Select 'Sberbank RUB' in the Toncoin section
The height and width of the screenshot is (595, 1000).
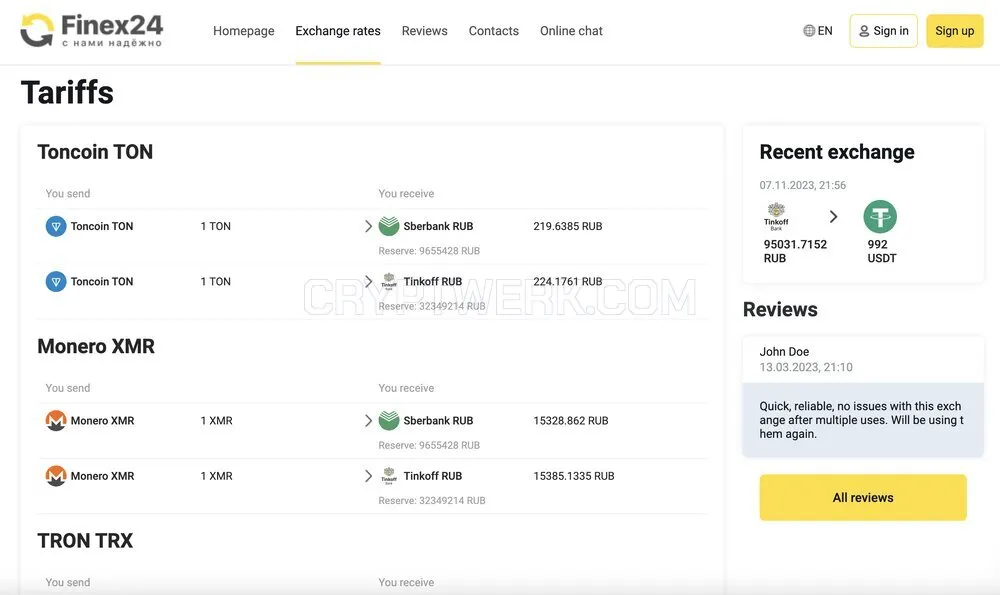pos(438,226)
